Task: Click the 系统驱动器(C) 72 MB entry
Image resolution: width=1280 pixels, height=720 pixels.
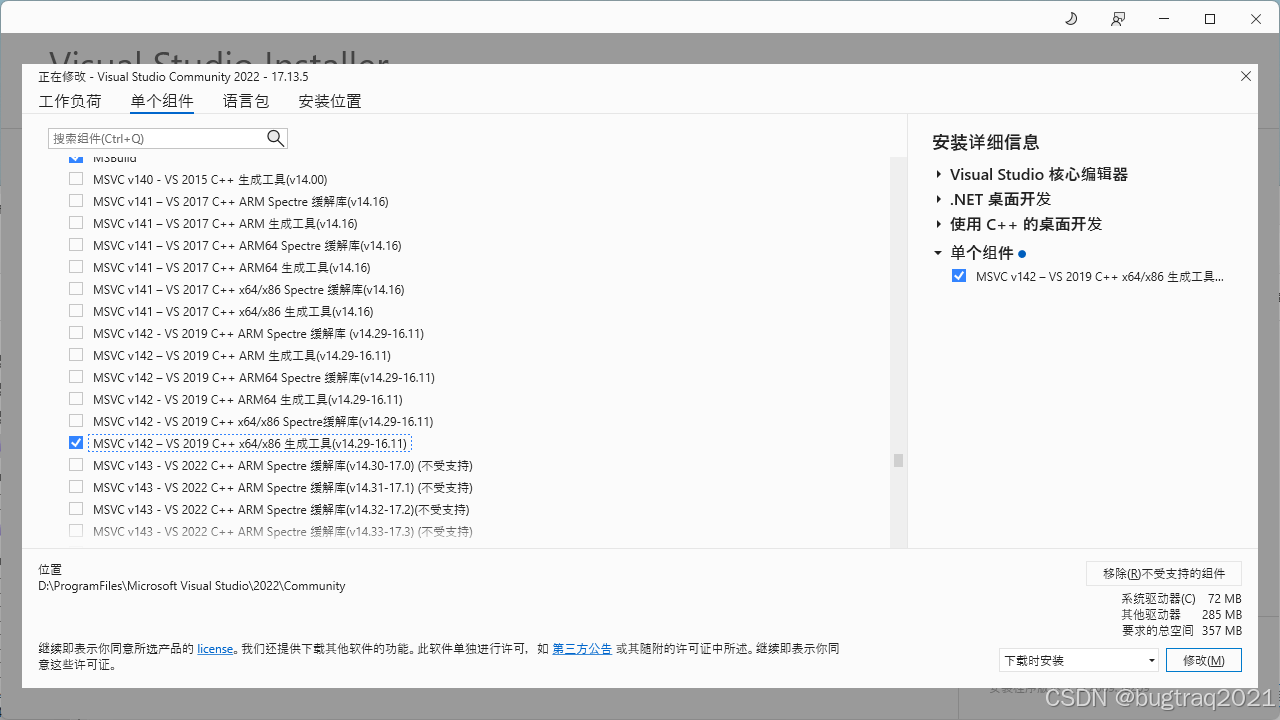Action: pyautogui.click(x=1182, y=599)
